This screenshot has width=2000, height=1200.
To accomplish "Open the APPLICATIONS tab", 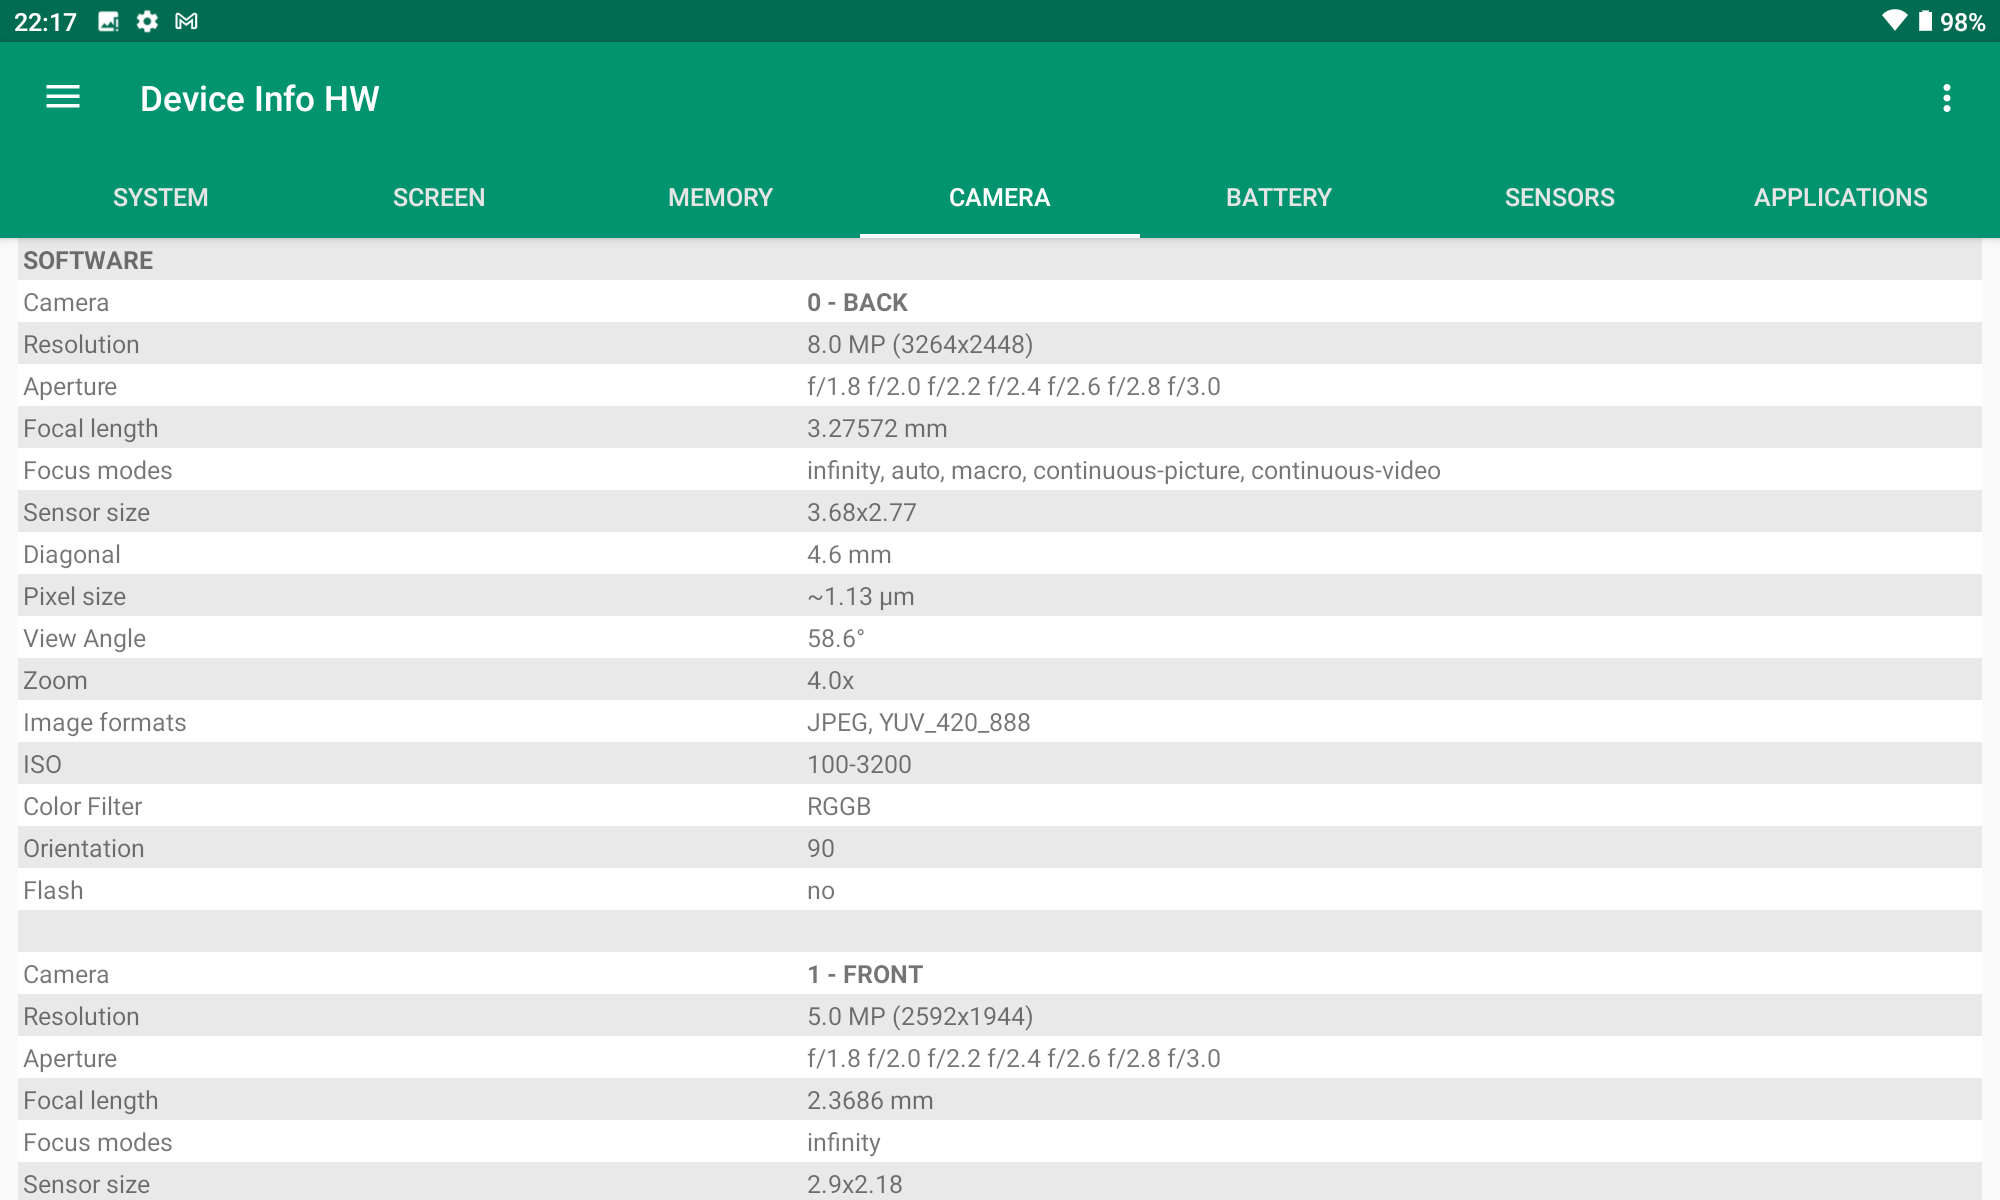I will pyautogui.click(x=1840, y=197).
